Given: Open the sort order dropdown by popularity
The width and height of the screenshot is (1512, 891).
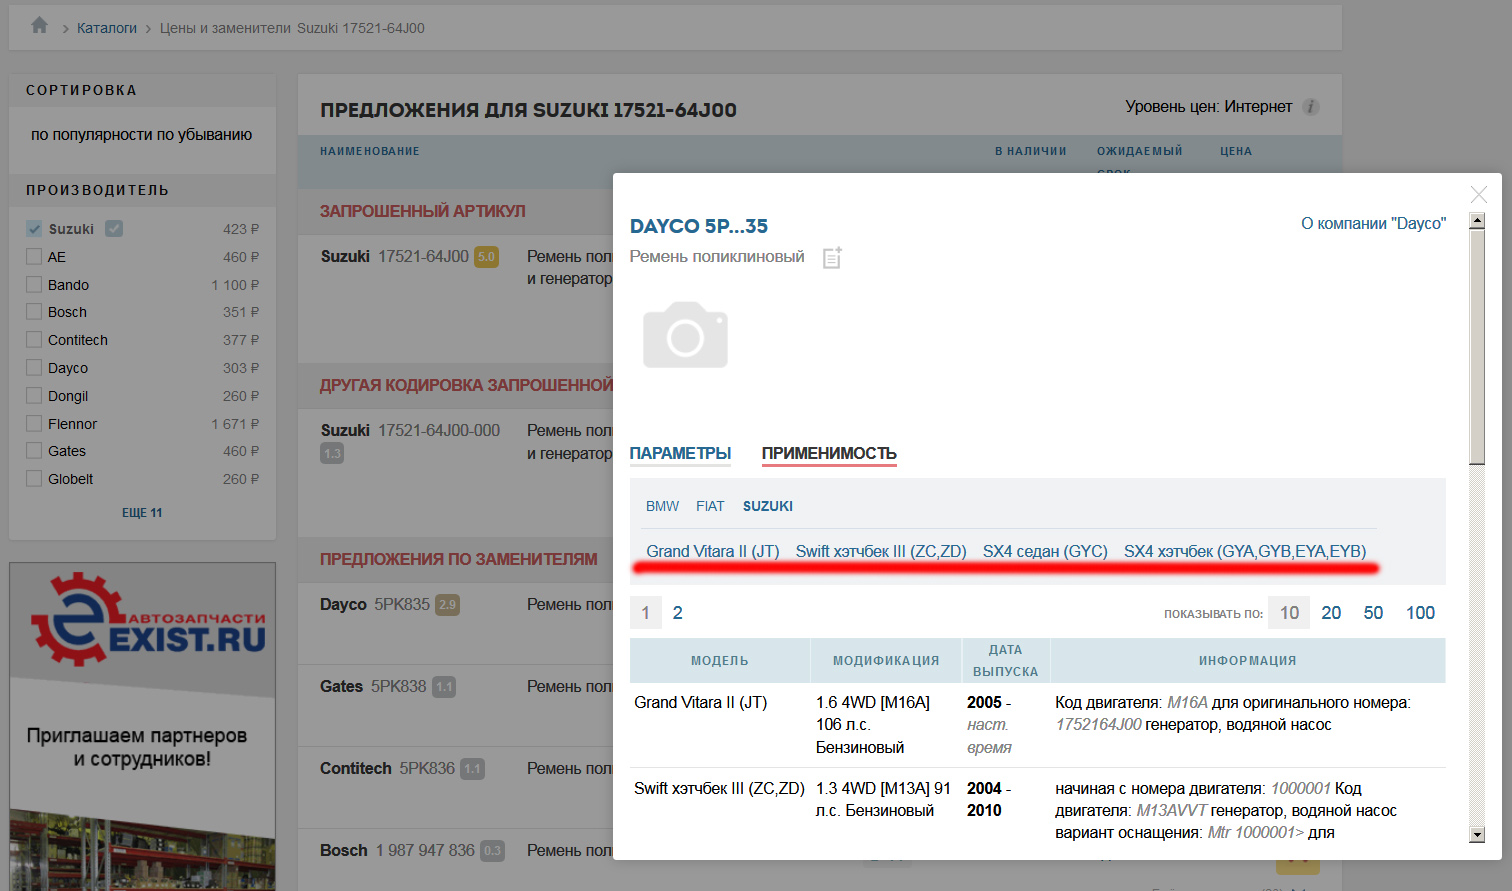Looking at the screenshot, I should pos(141,135).
